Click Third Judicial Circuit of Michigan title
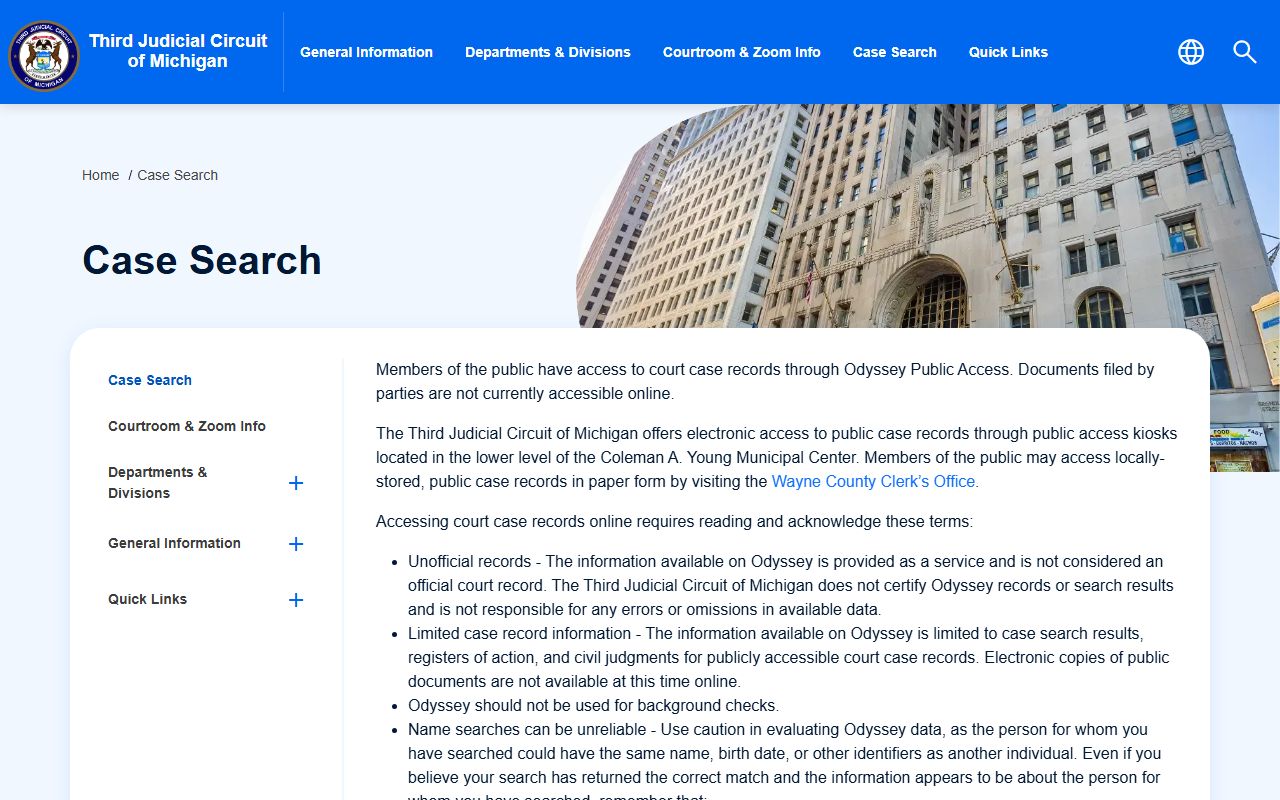The width and height of the screenshot is (1280, 800). click(x=178, y=51)
